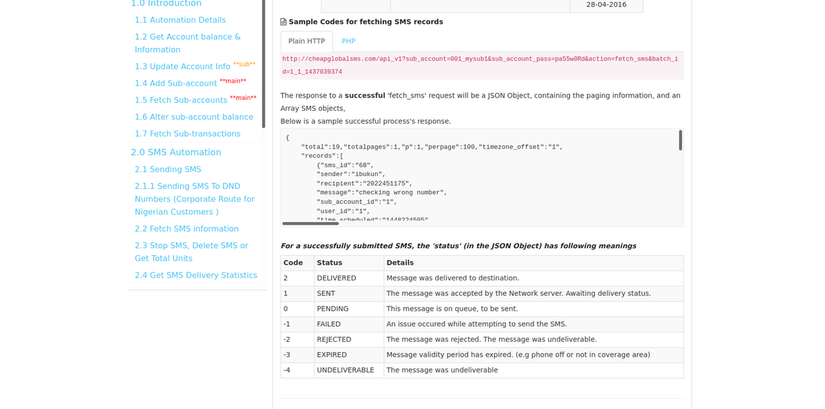Image resolution: width=825 pixels, height=409 pixels.
Task: Select the REJECTED status cell
Action: click(349, 340)
